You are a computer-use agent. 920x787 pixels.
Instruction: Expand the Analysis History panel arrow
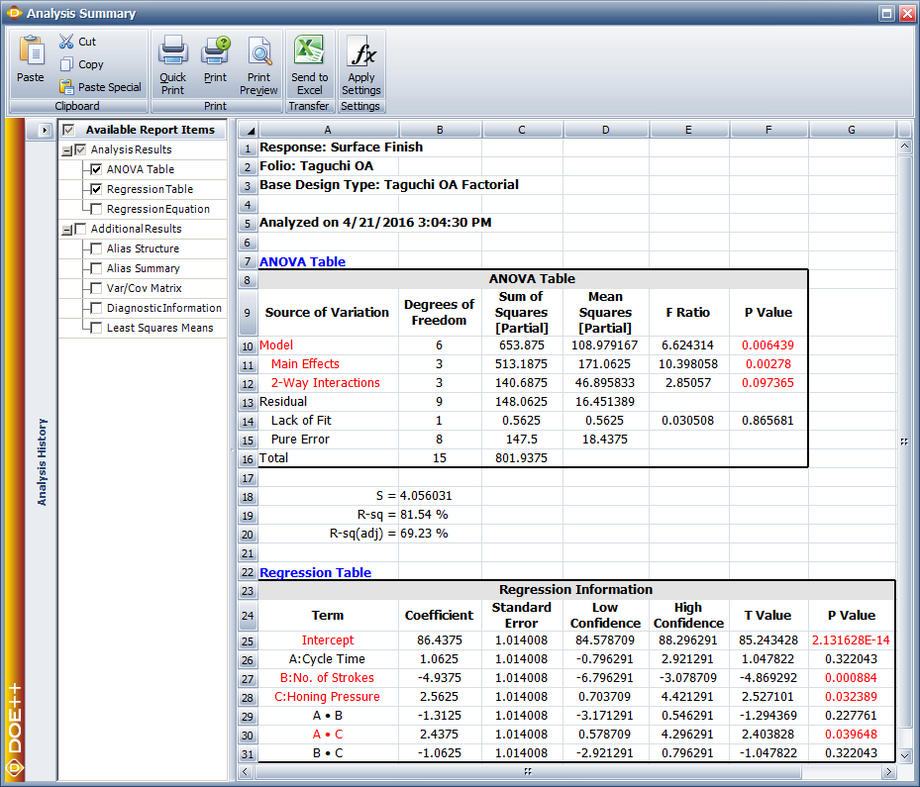(x=45, y=130)
